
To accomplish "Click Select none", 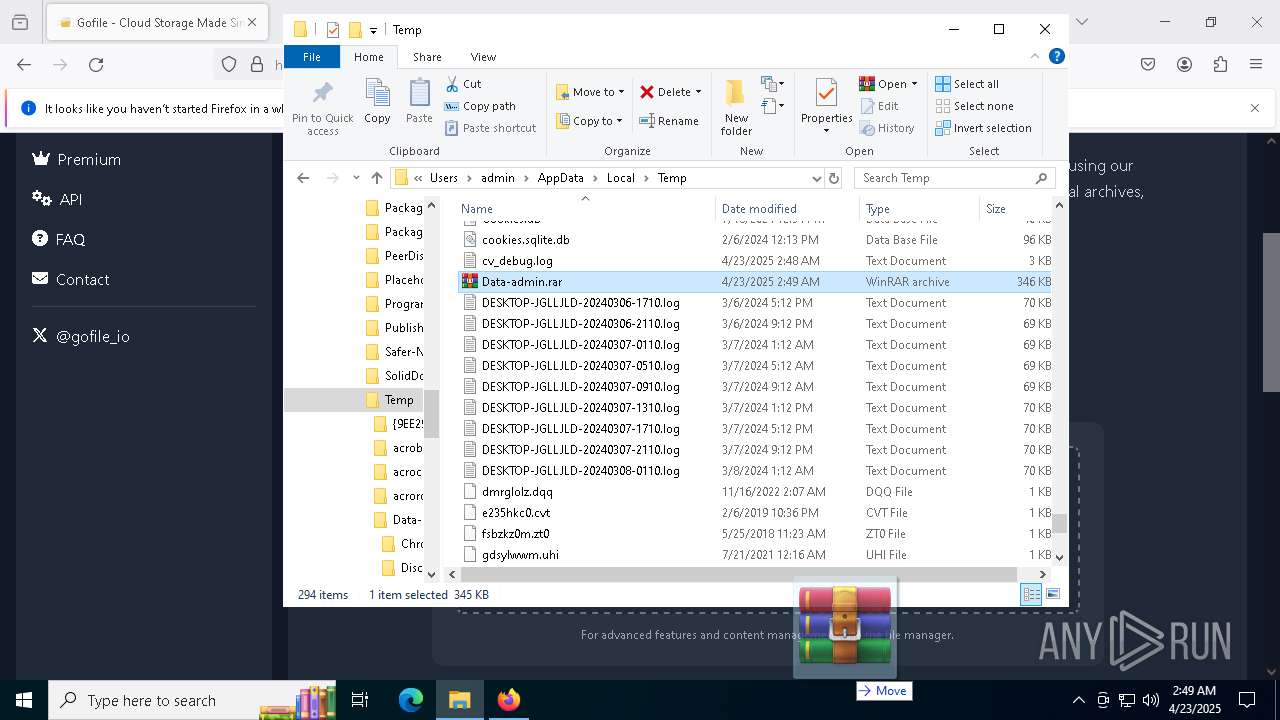I will pyautogui.click(x=975, y=106).
